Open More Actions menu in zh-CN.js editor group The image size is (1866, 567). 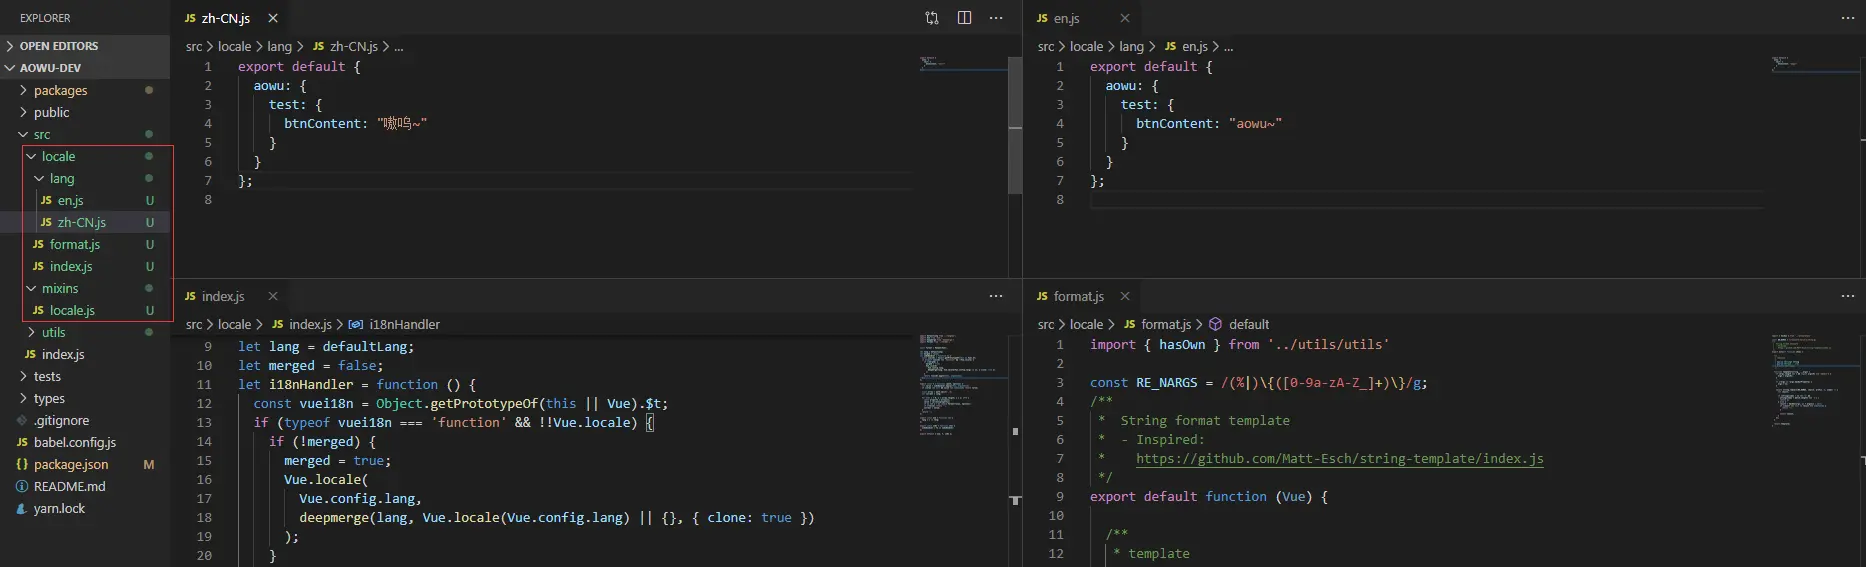(996, 18)
